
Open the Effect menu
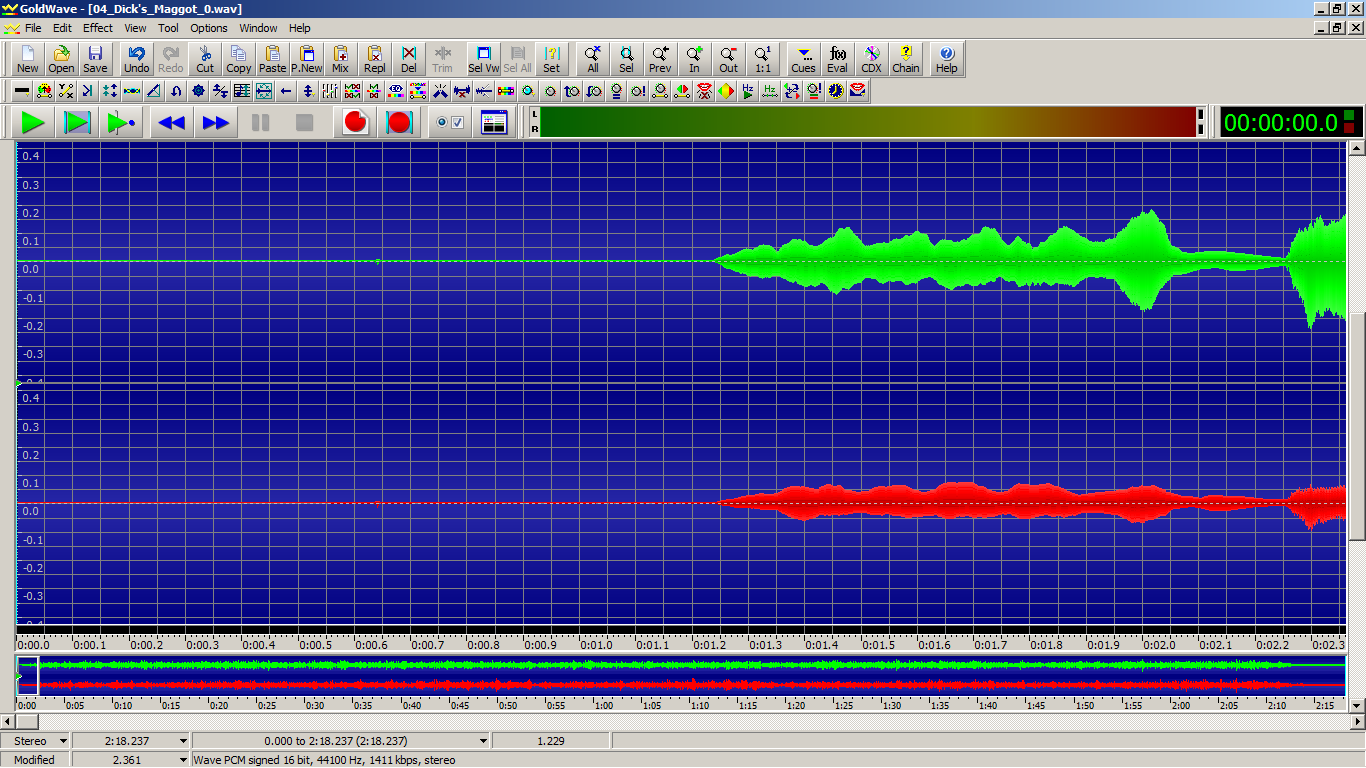98,28
